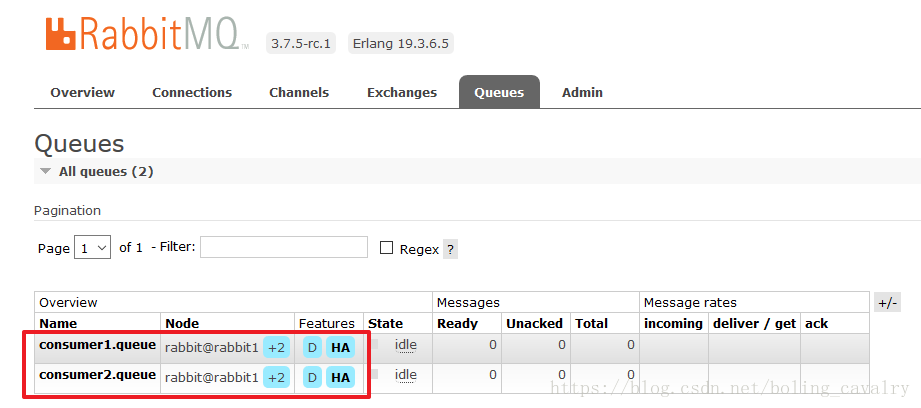Sort by Name column header

pyautogui.click(x=58, y=323)
